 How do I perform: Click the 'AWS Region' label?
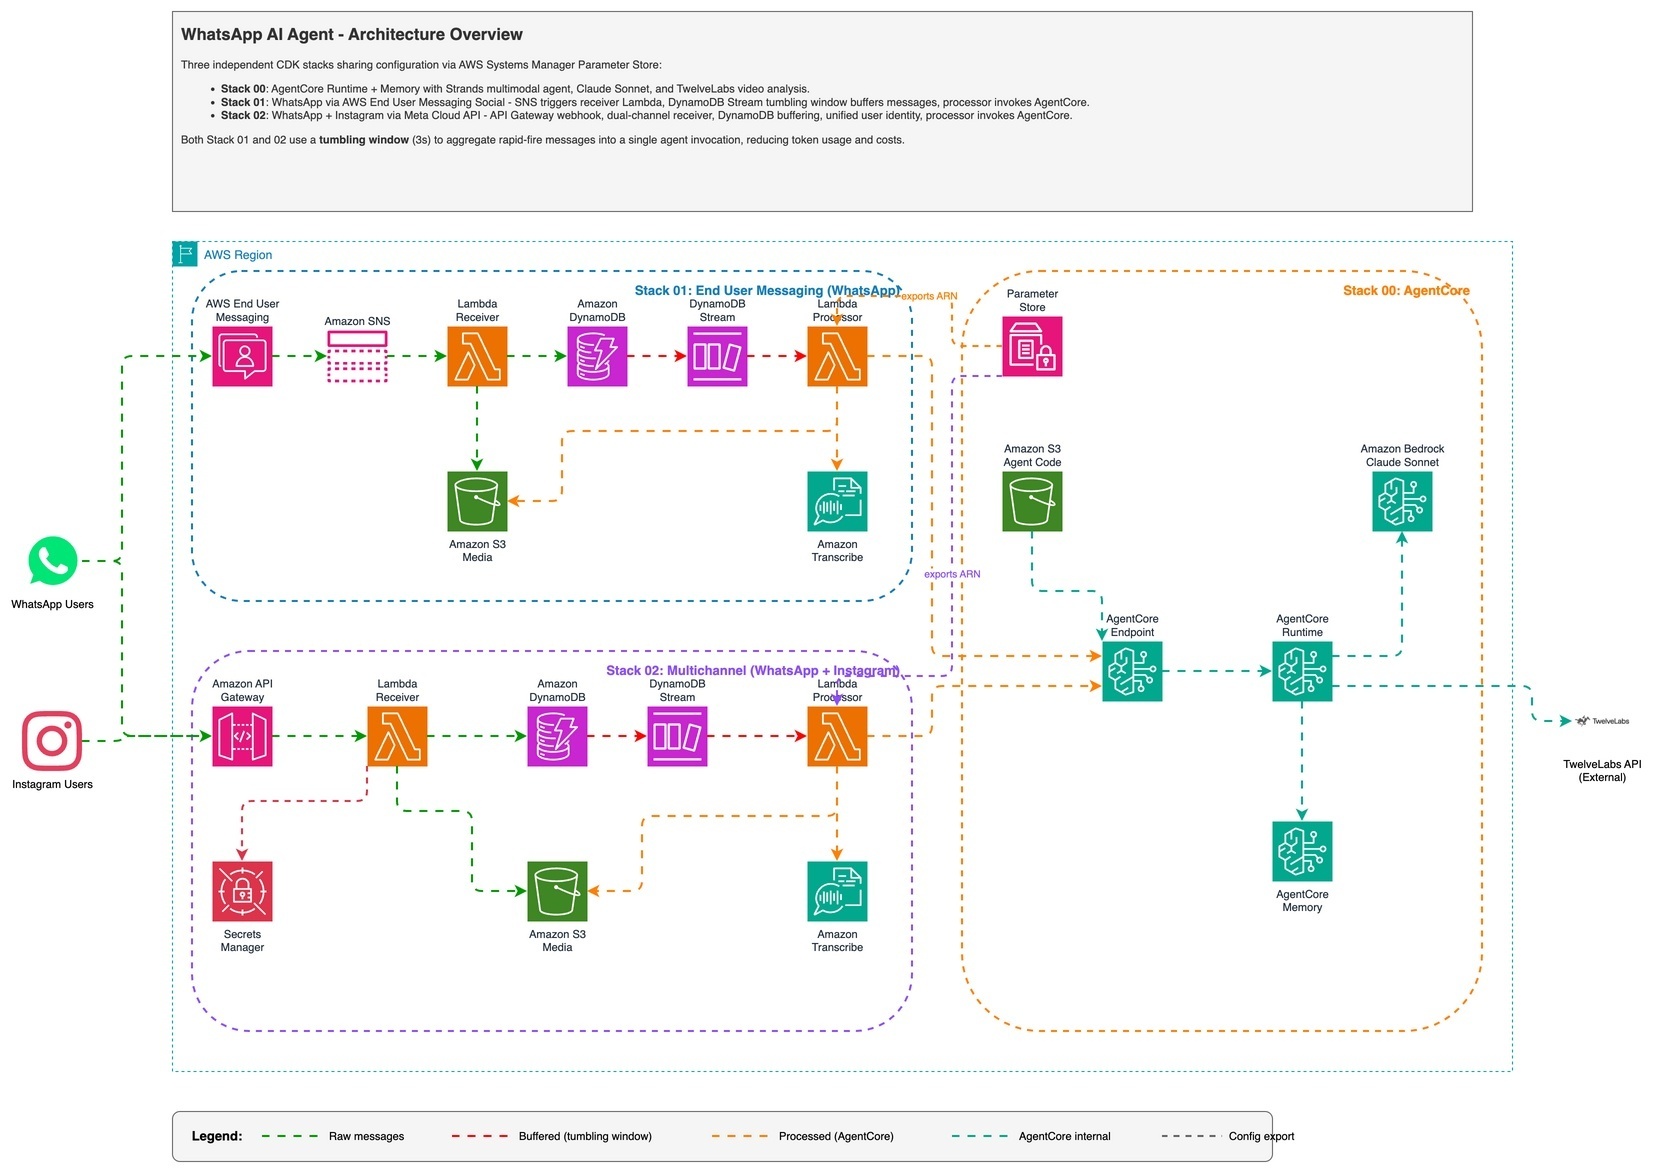(238, 255)
